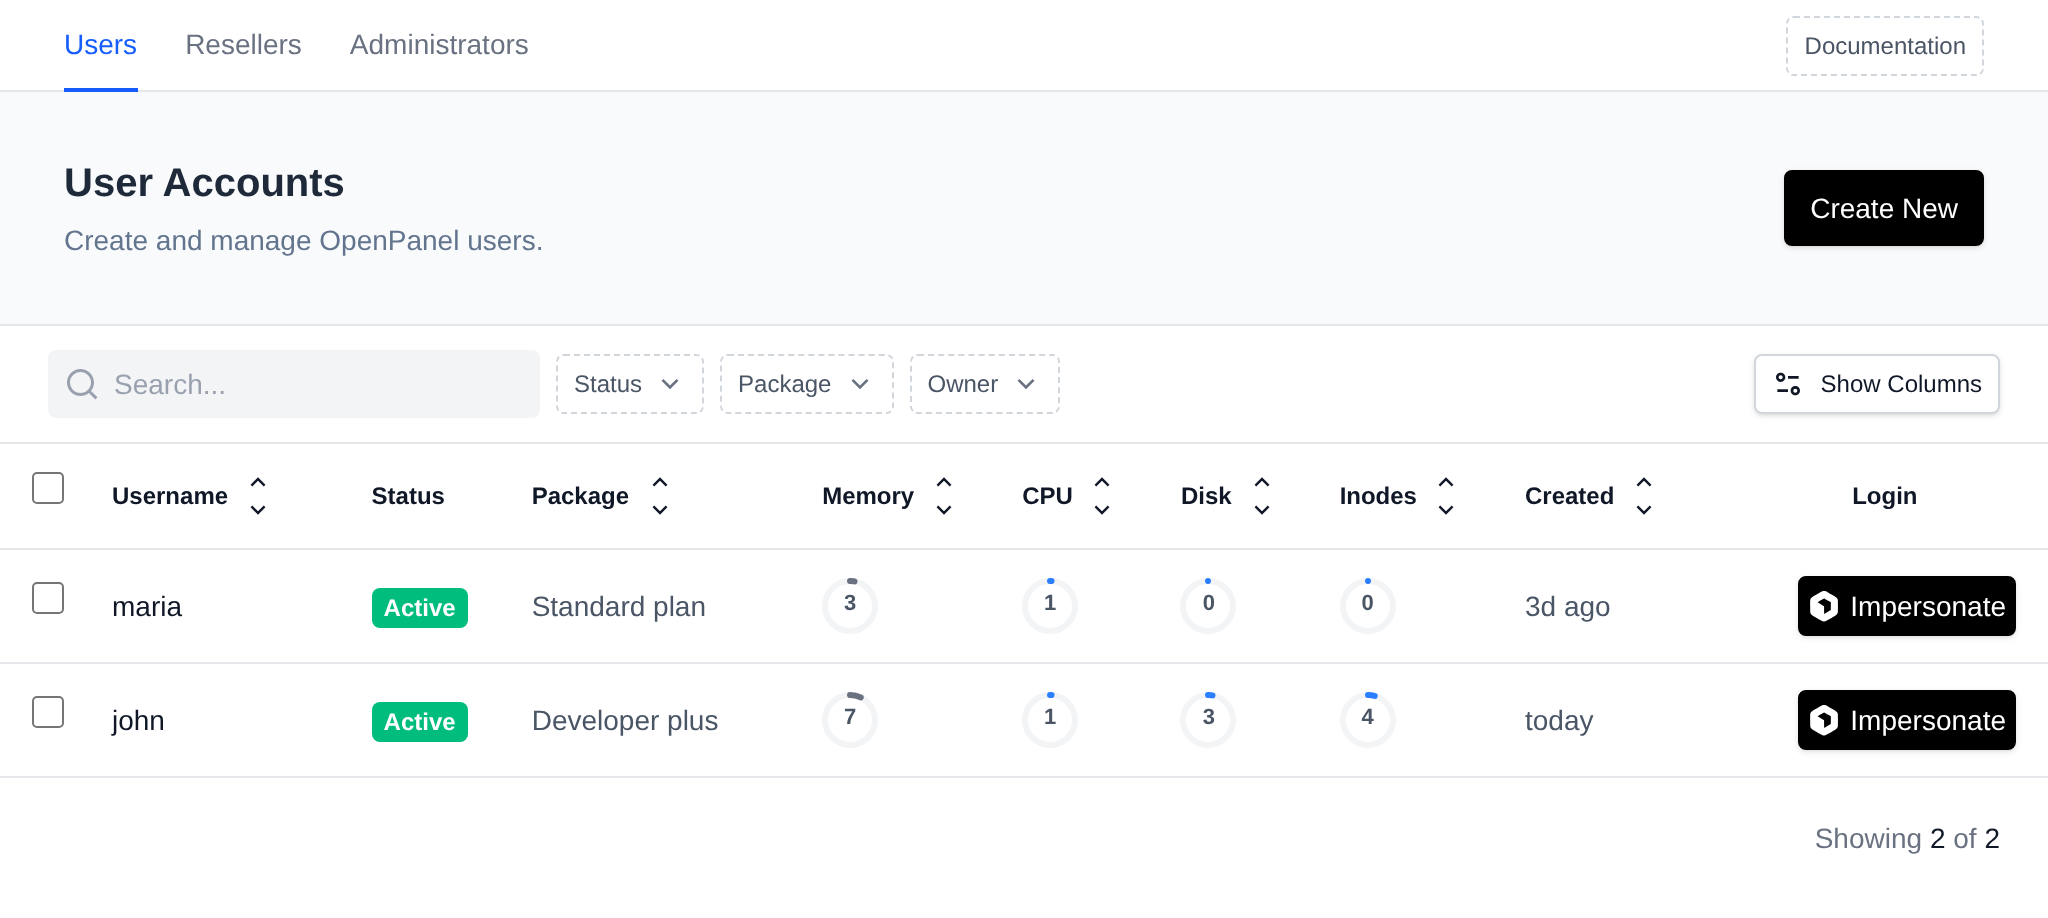Open the Status filter dropdown
Viewport: 2048px width, 918px height.
click(630, 384)
